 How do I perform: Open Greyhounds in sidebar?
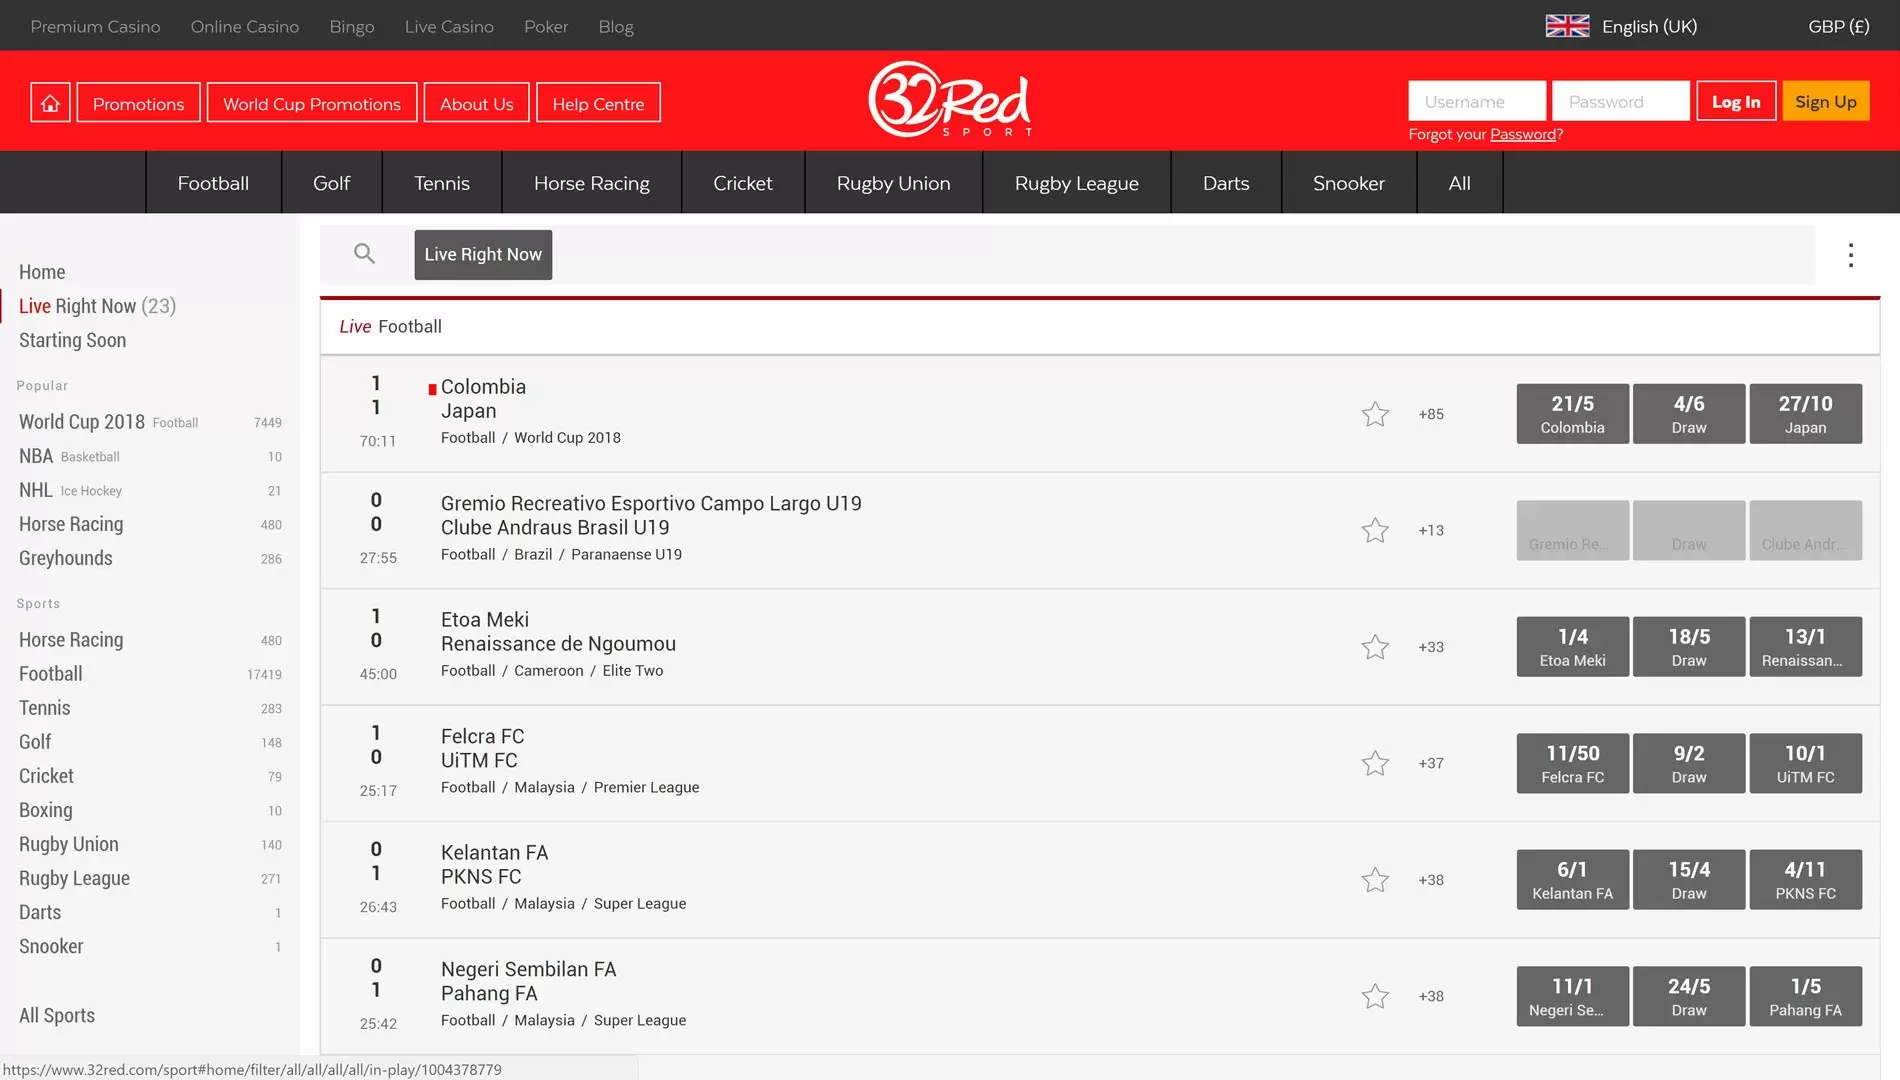150,558
